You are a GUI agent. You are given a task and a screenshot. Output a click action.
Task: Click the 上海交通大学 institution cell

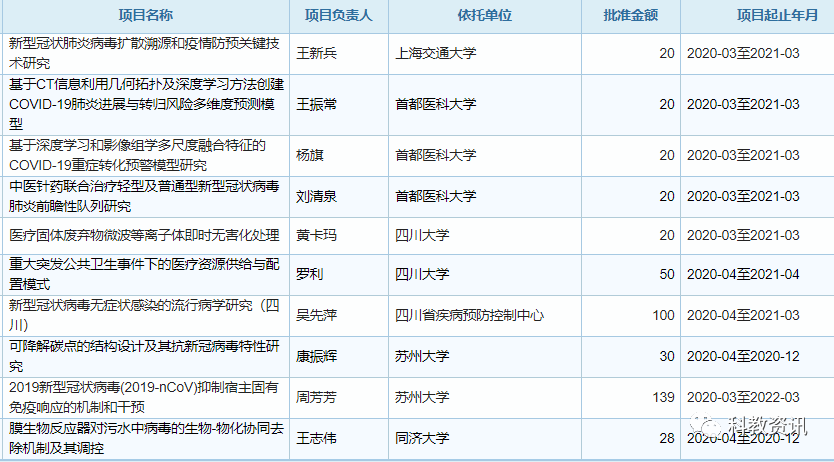tap(436, 53)
